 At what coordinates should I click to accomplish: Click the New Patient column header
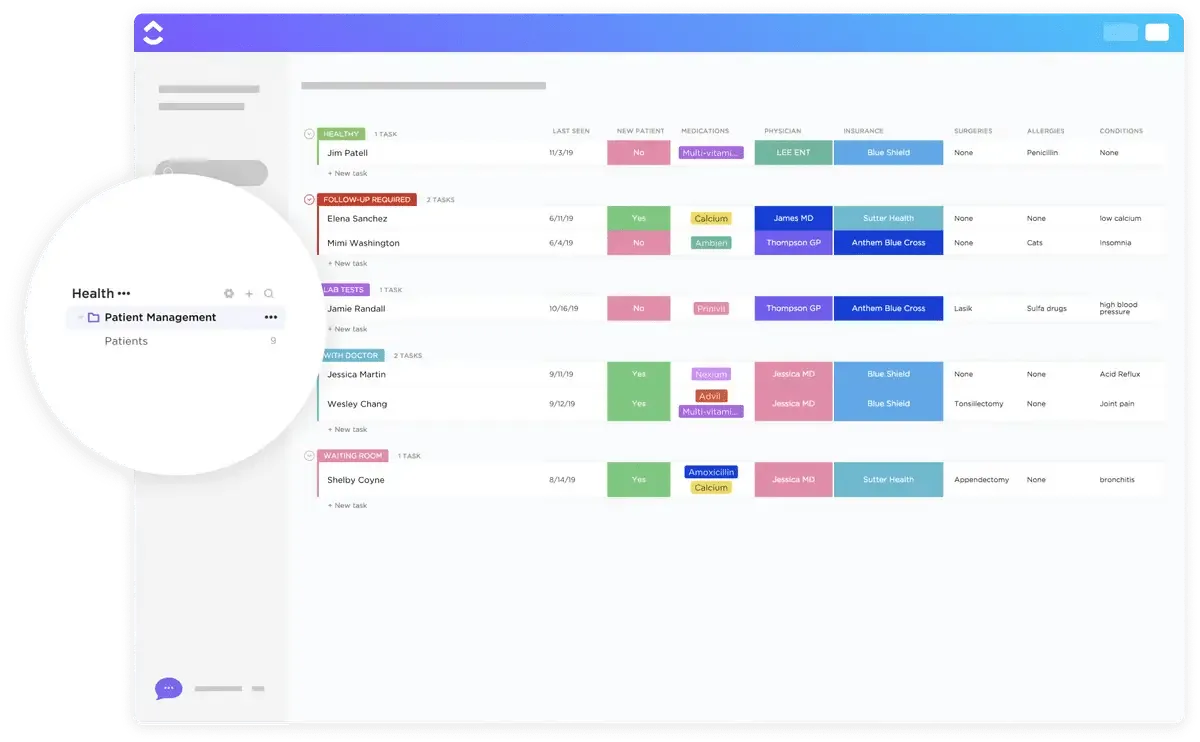640,131
